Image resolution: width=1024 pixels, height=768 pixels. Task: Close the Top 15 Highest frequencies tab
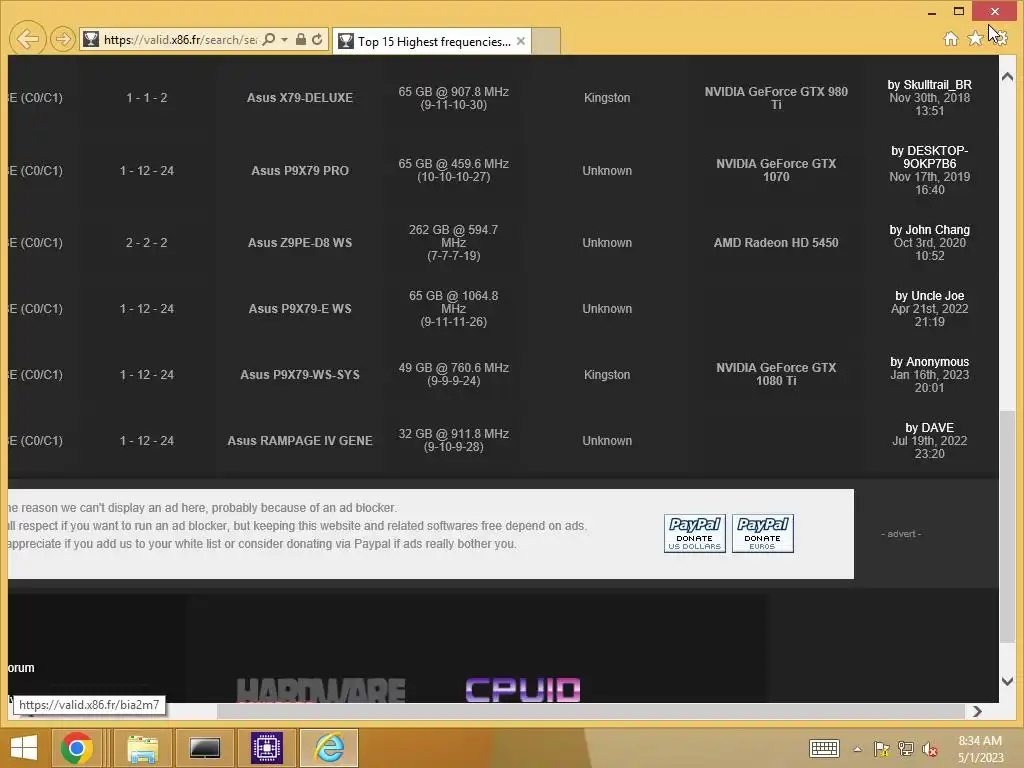(520, 41)
